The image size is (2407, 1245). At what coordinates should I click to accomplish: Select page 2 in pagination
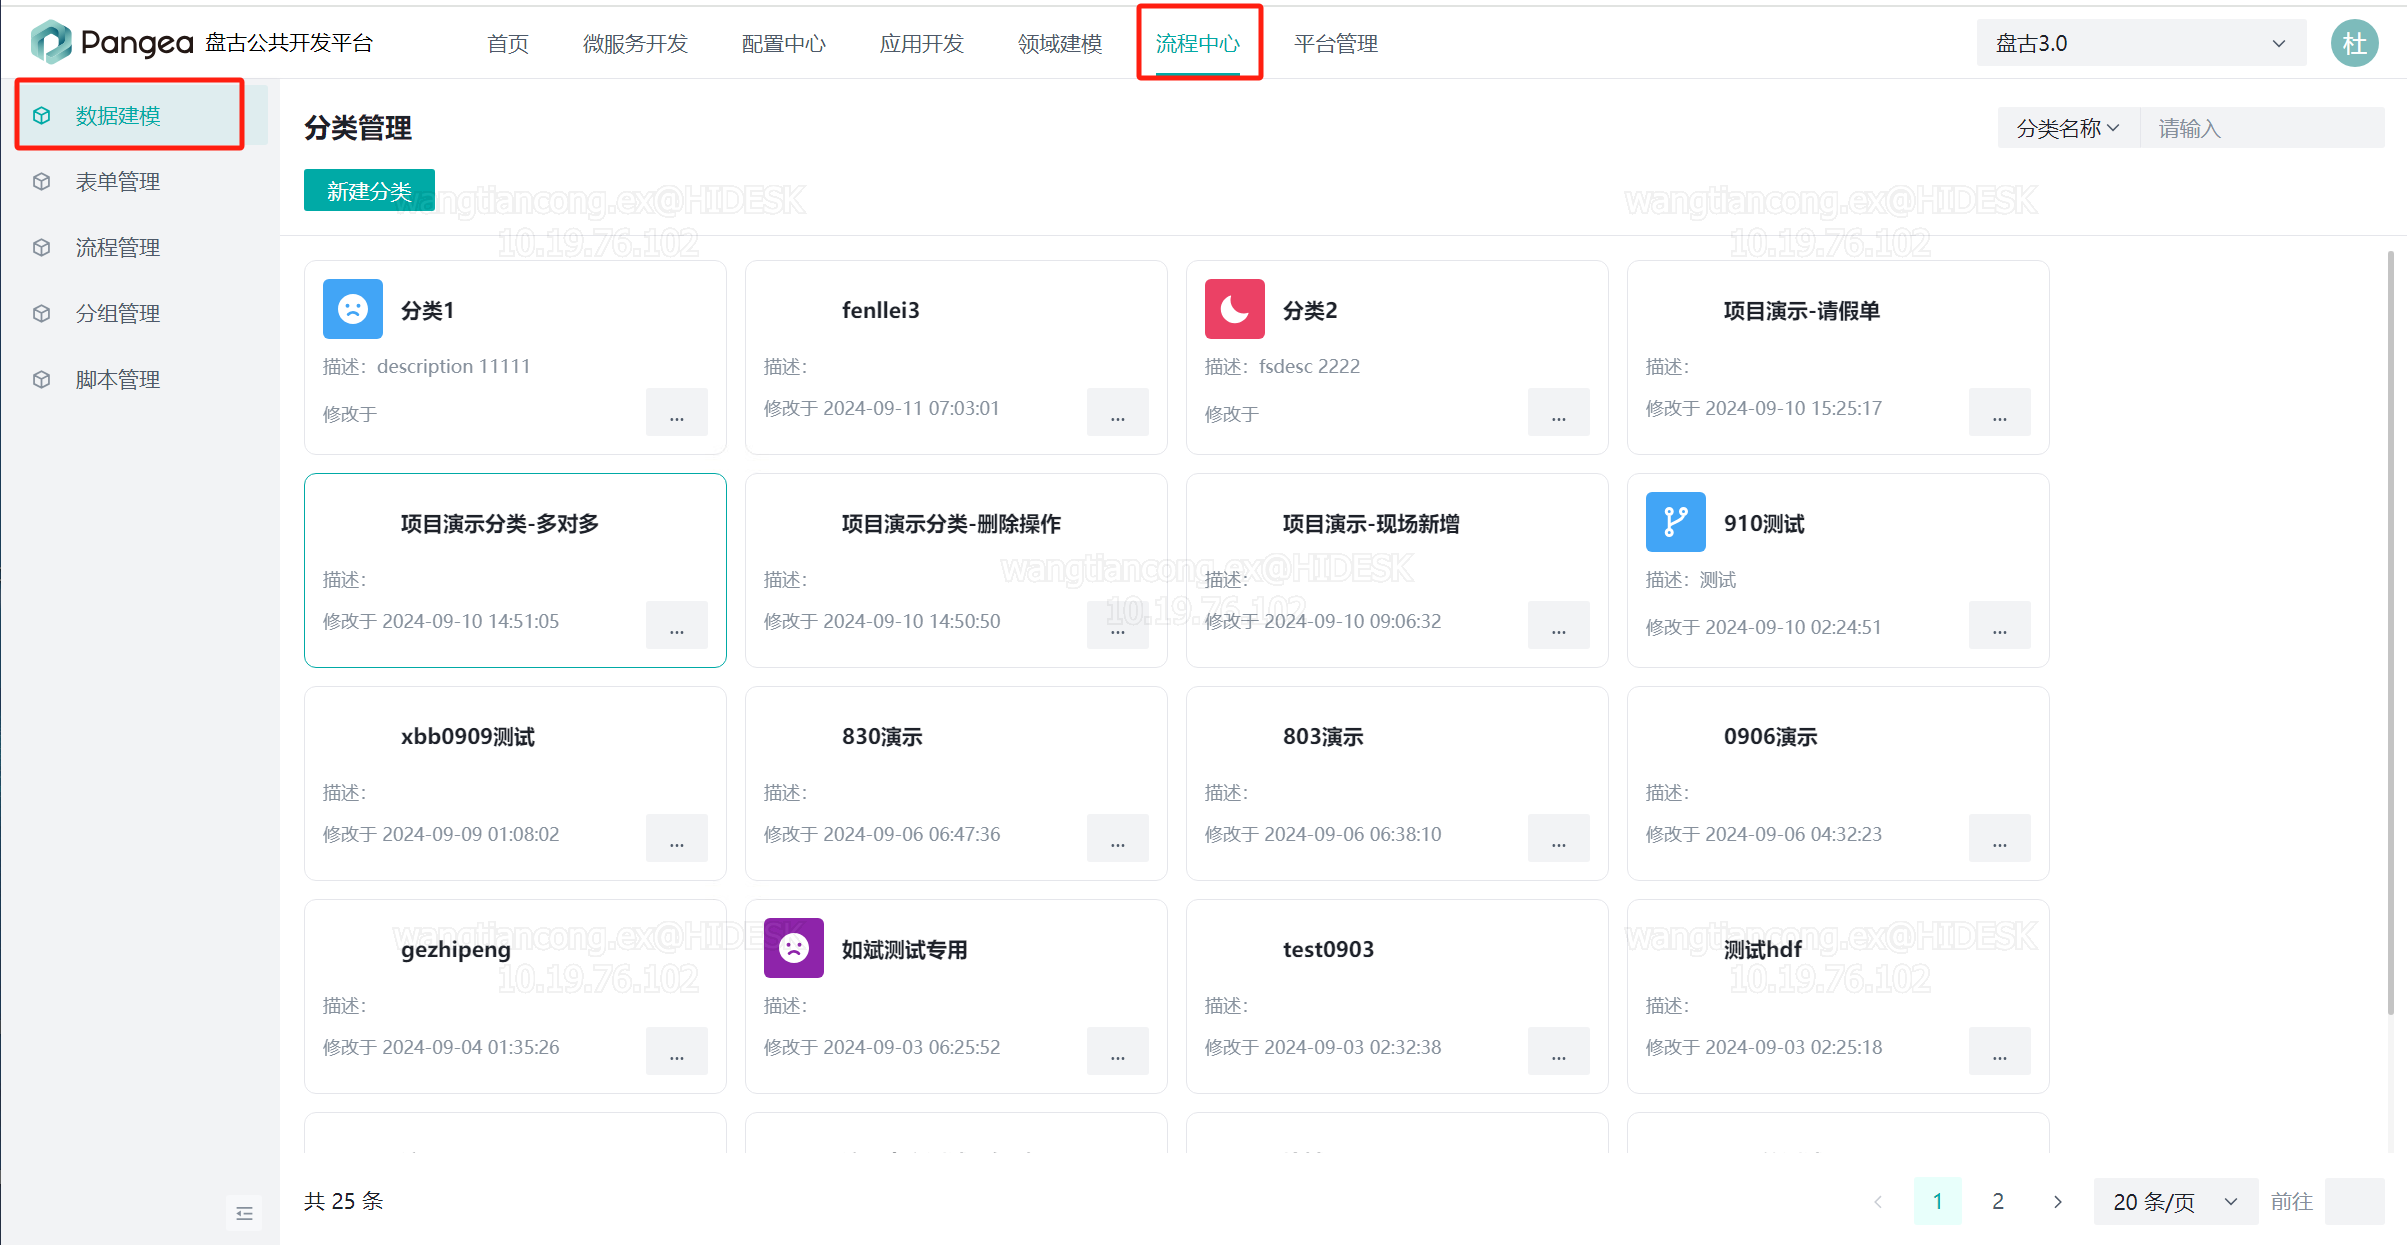click(x=1997, y=1201)
